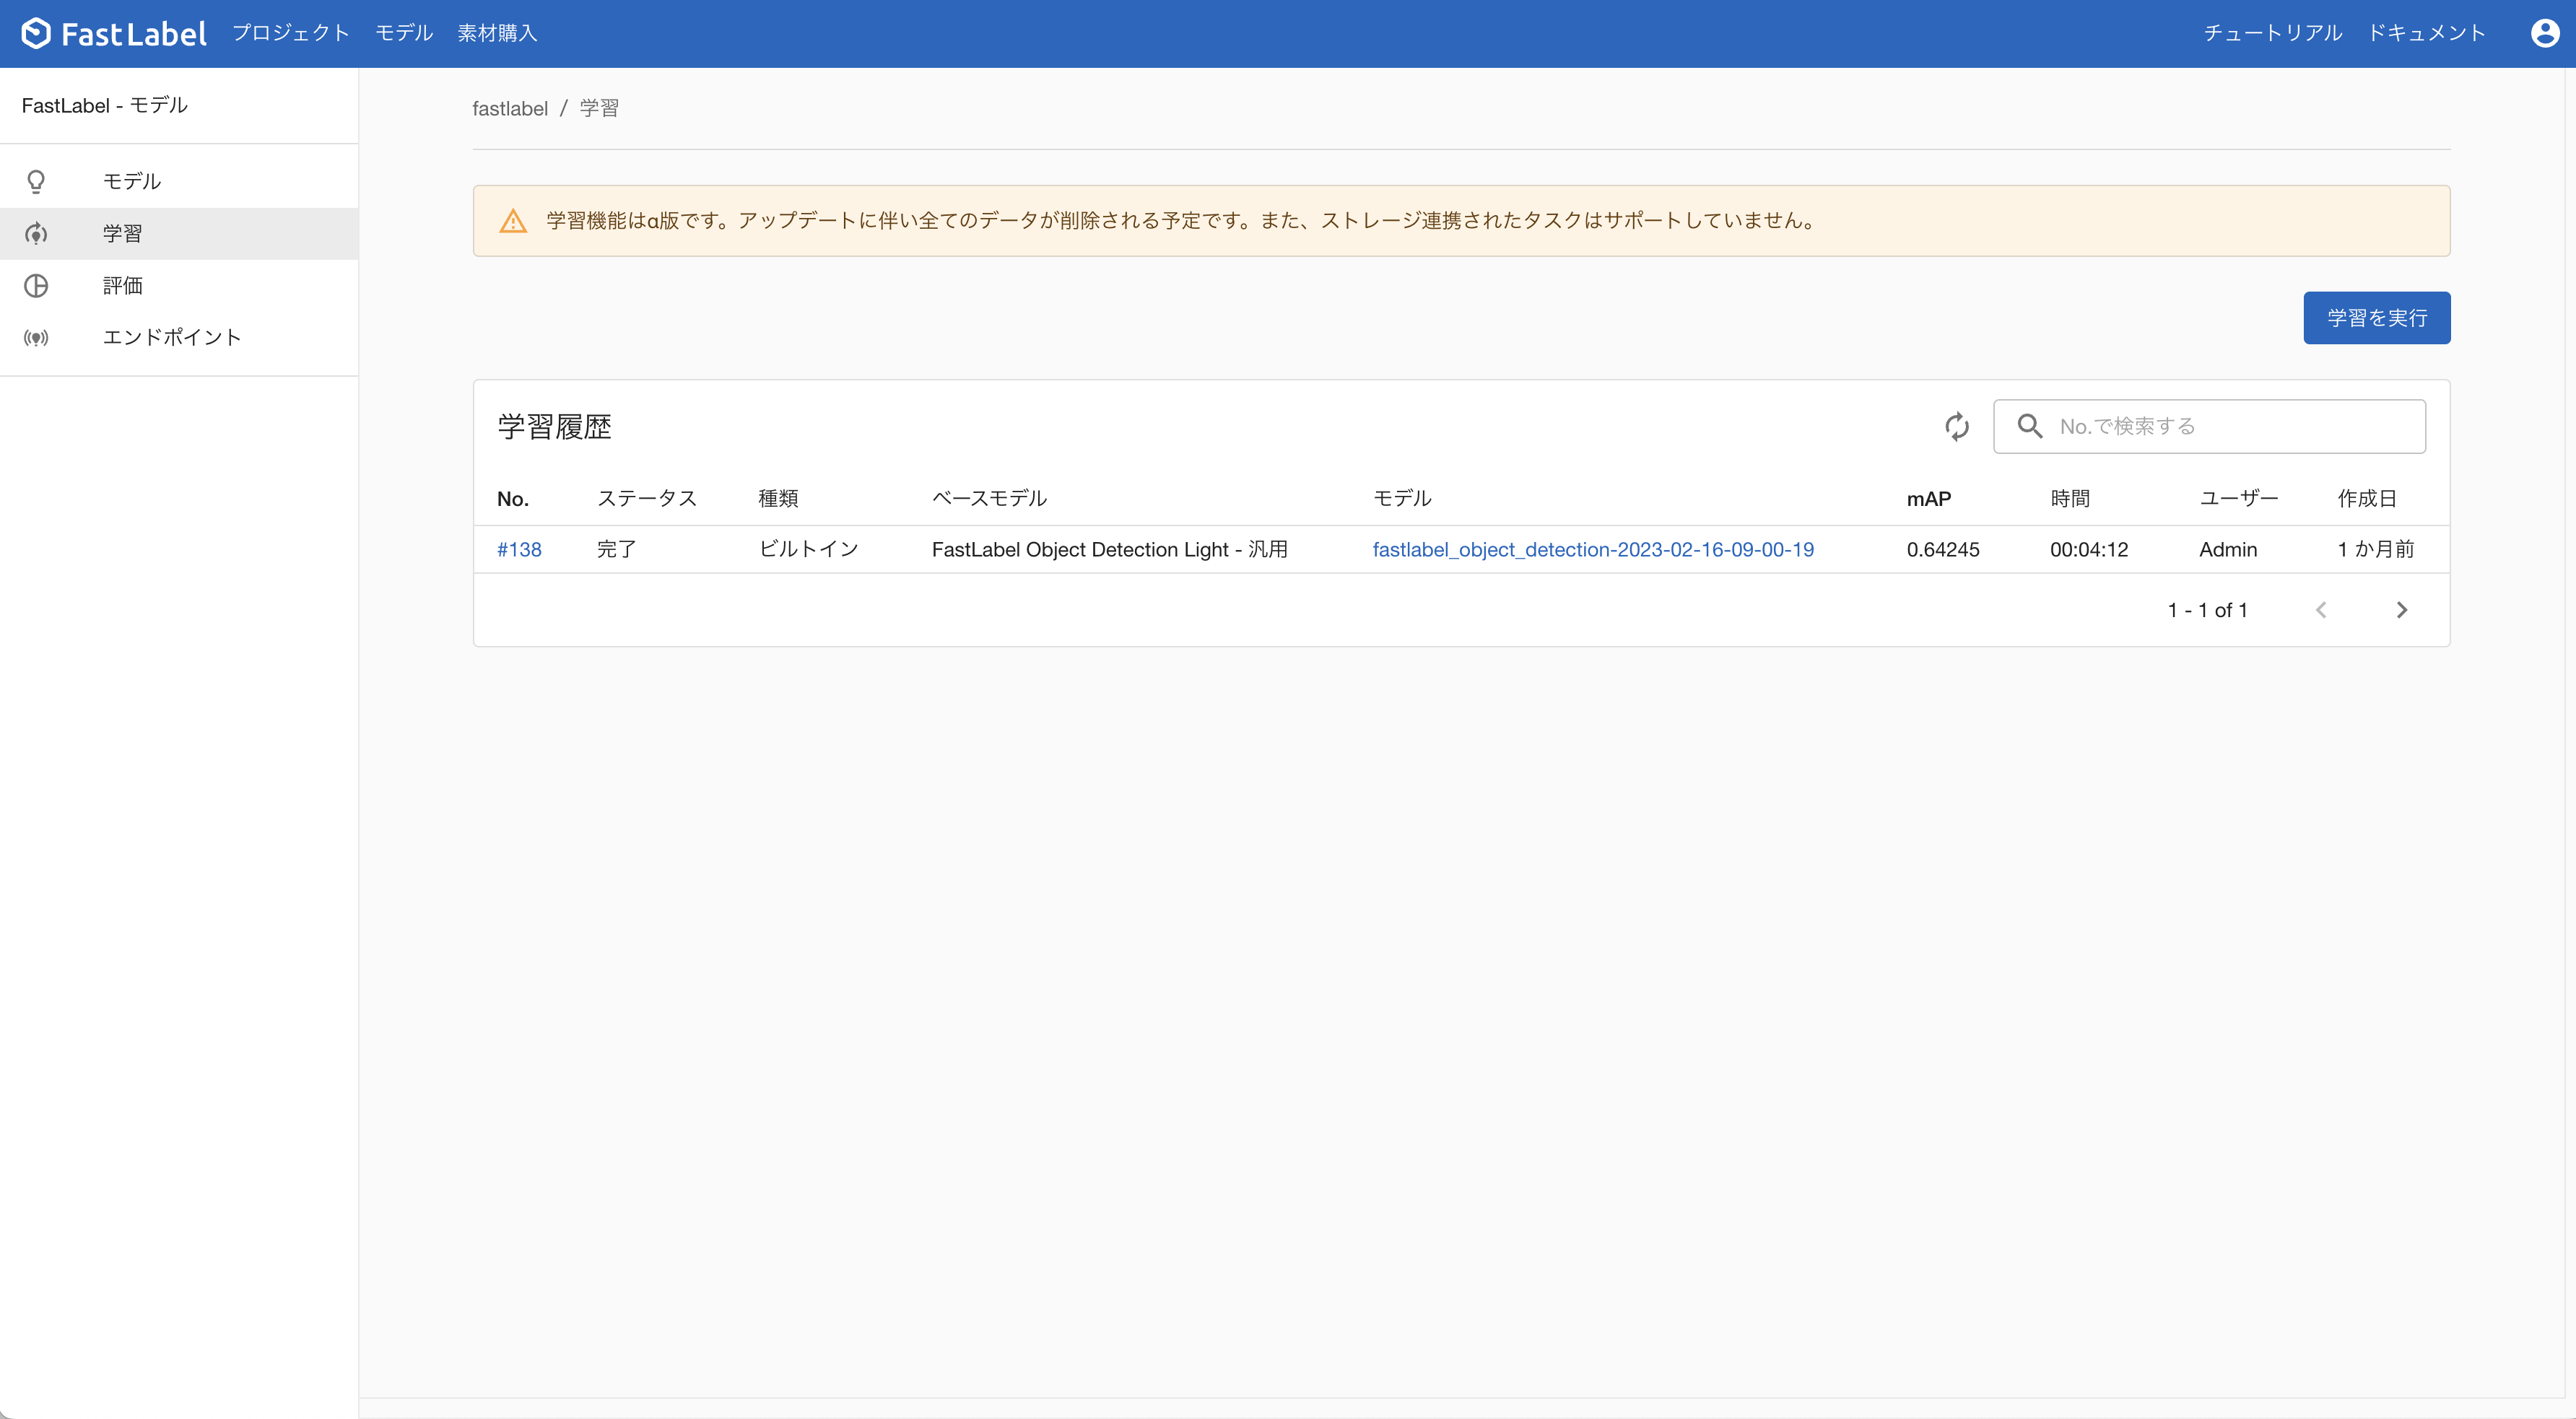Click the search magnifier icon
The image size is (2576, 1419).
(x=2029, y=426)
